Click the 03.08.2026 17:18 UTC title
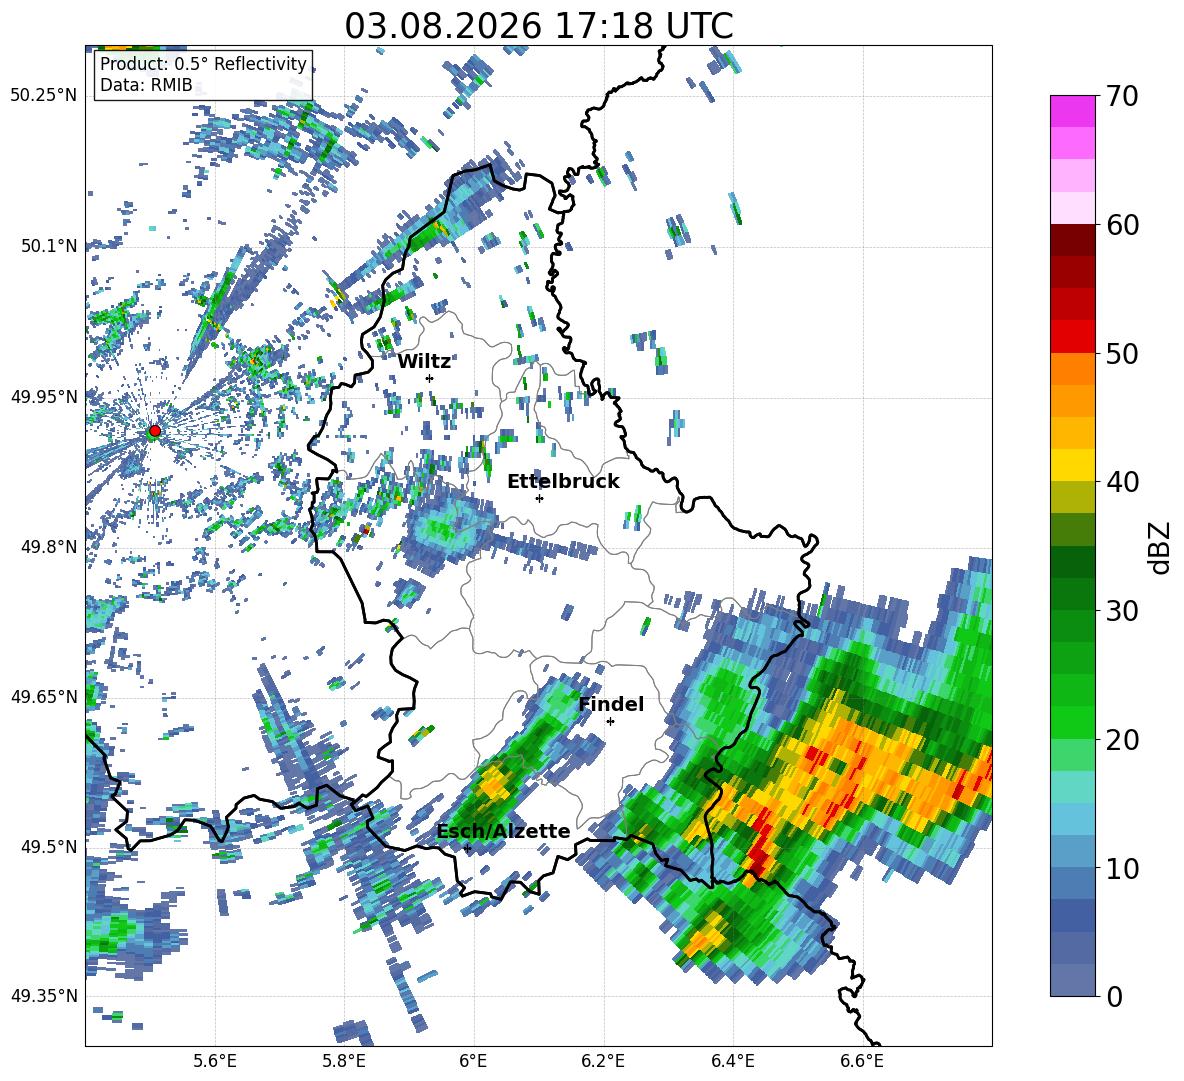Screen dimensions: 1184x1081 pyautogui.click(x=539, y=26)
